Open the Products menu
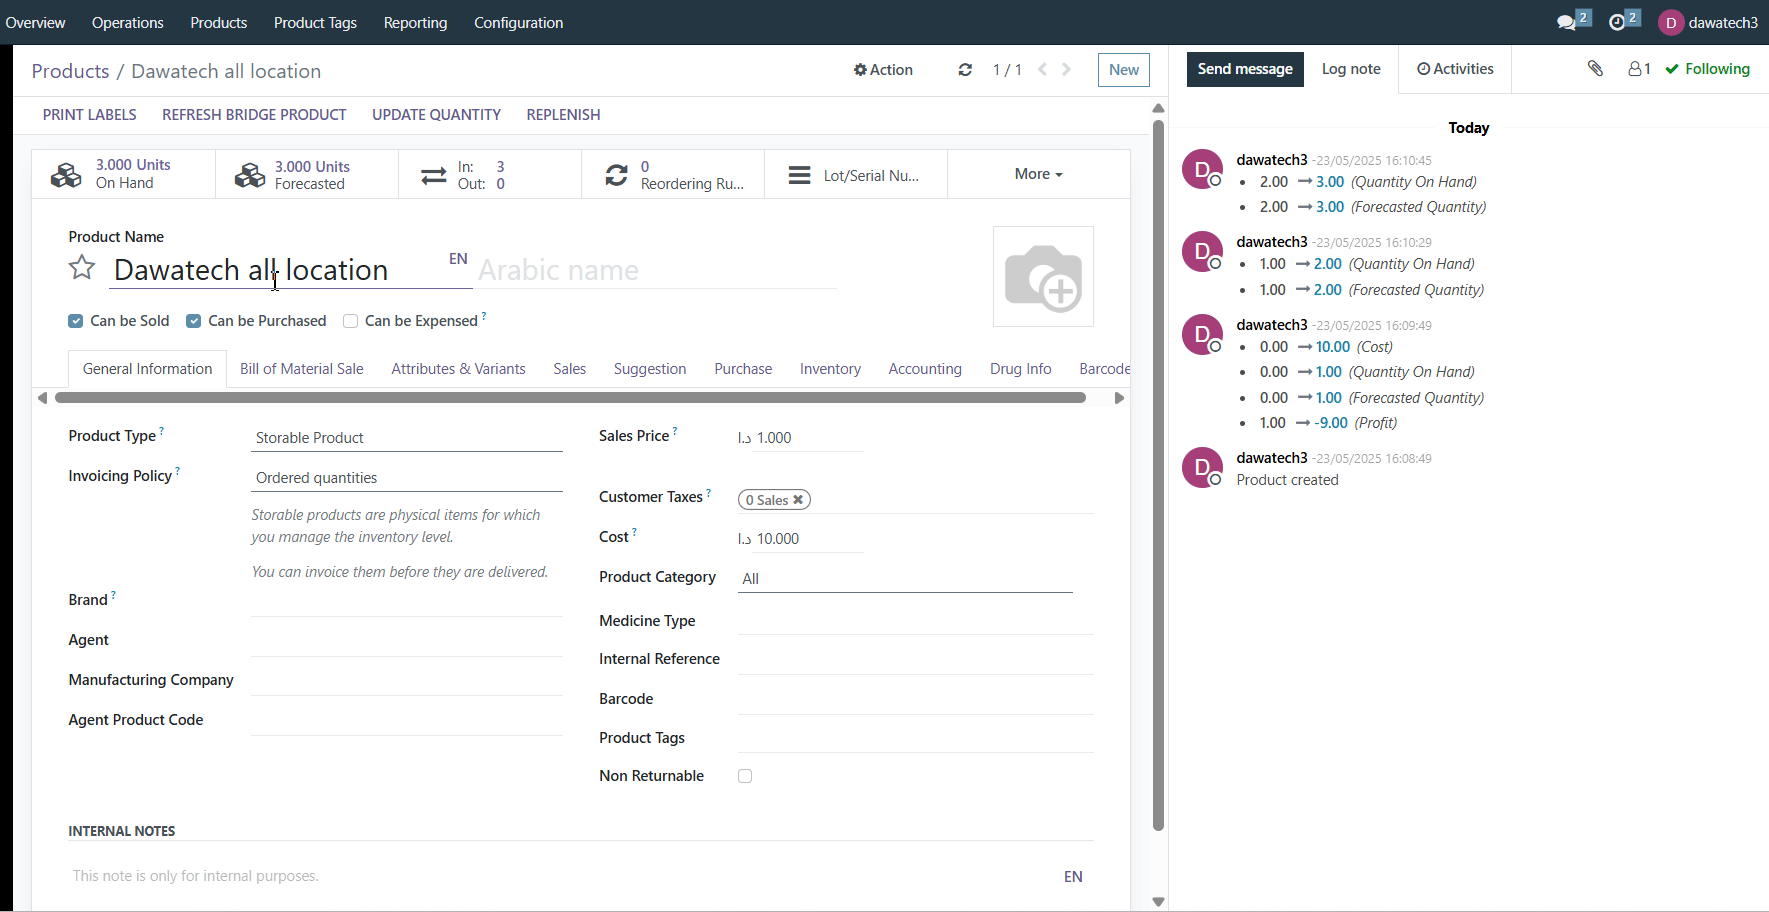 click(219, 22)
